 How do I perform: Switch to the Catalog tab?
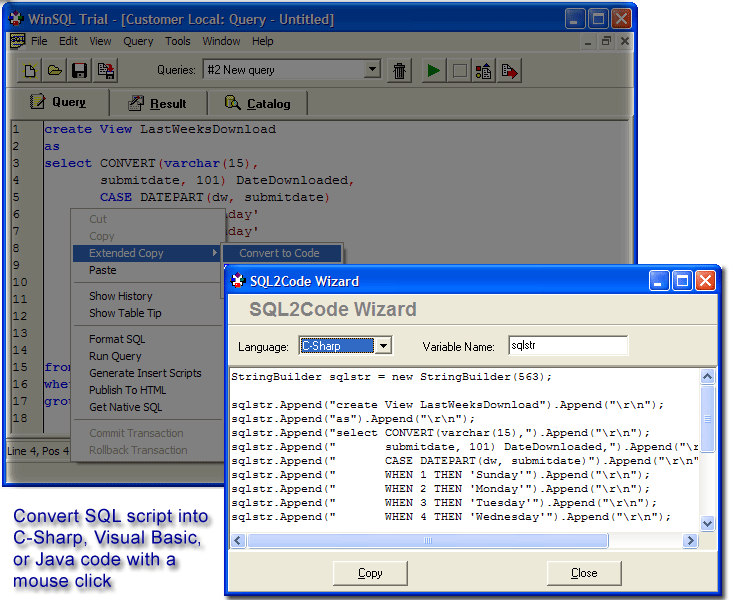click(x=258, y=103)
